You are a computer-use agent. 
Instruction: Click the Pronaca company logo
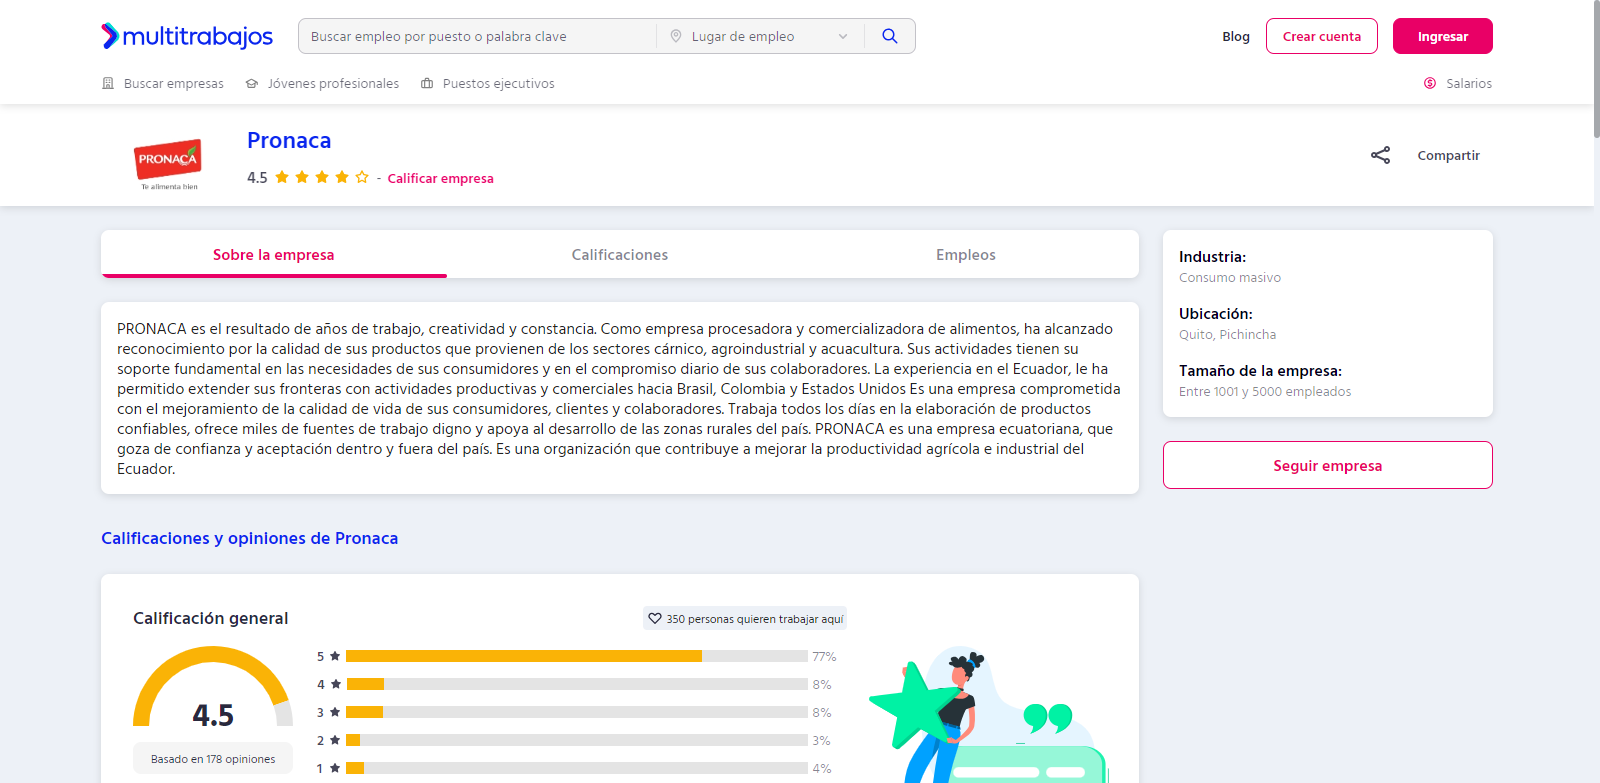(x=168, y=163)
